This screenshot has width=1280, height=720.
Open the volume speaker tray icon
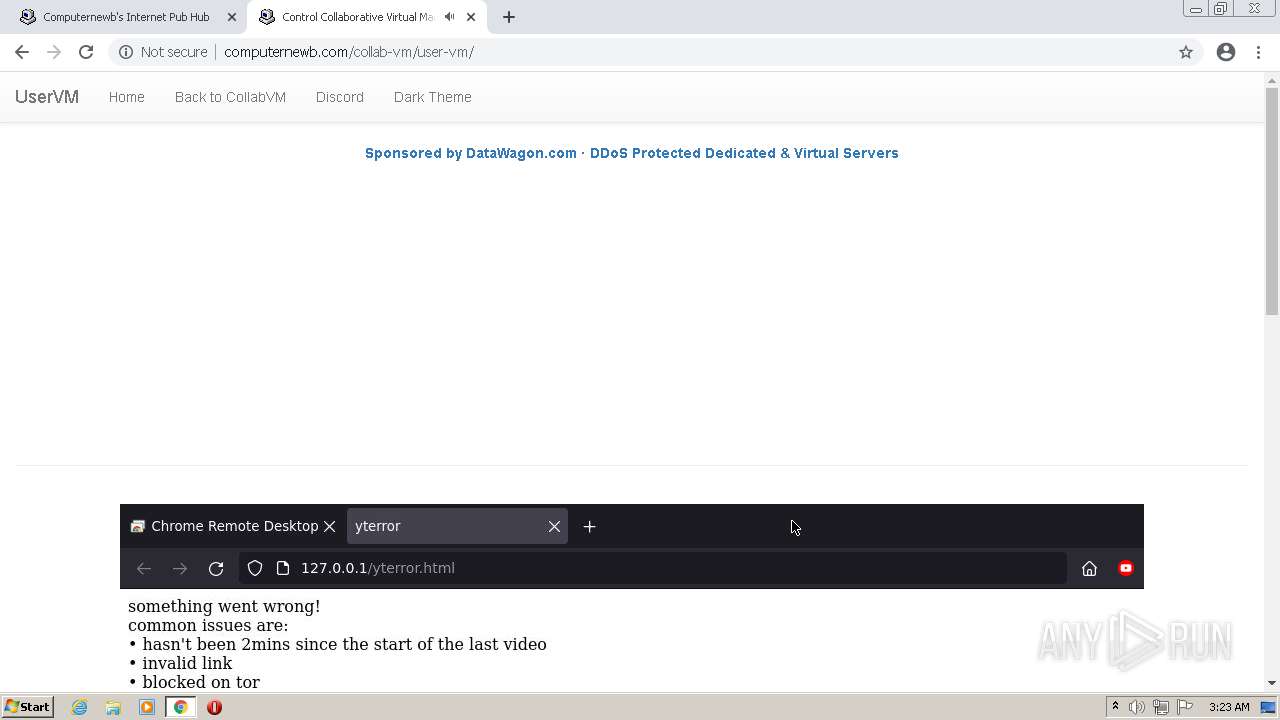(x=1137, y=707)
